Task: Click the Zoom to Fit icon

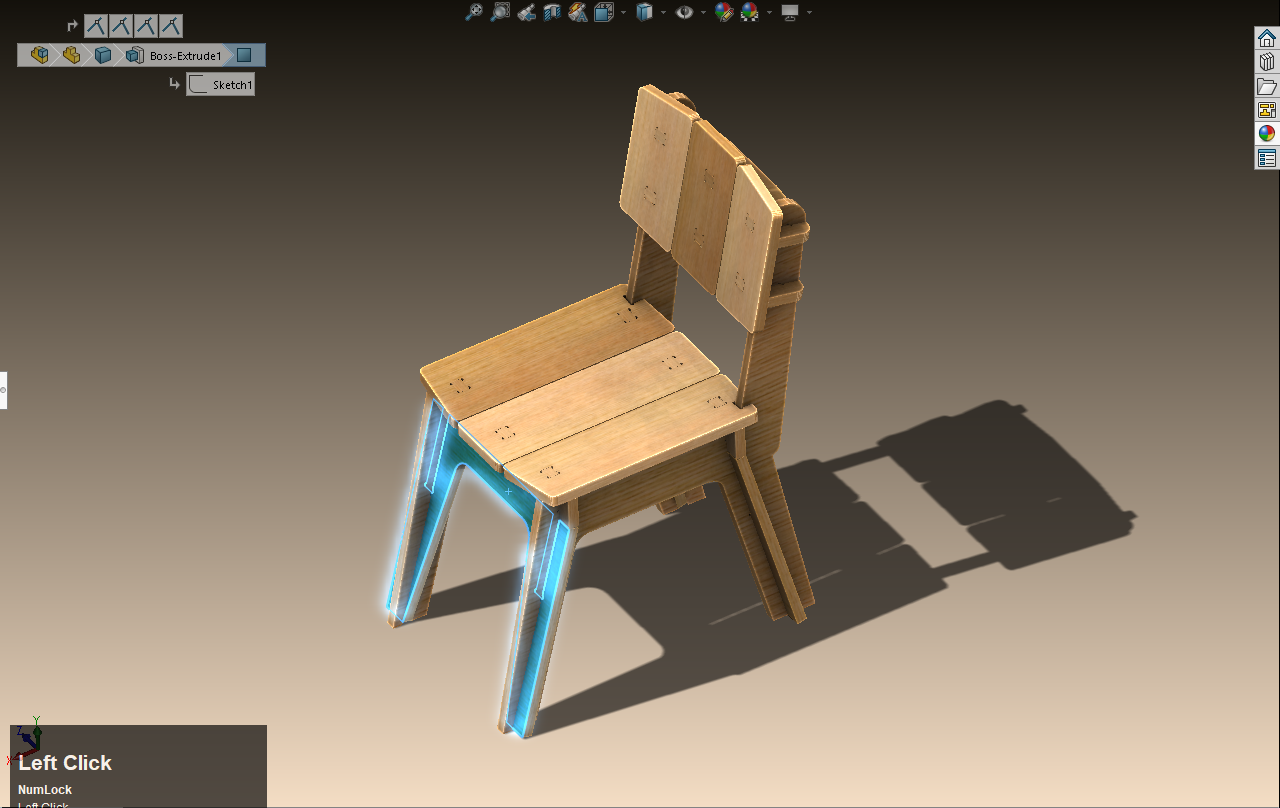Action: point(474,12)
